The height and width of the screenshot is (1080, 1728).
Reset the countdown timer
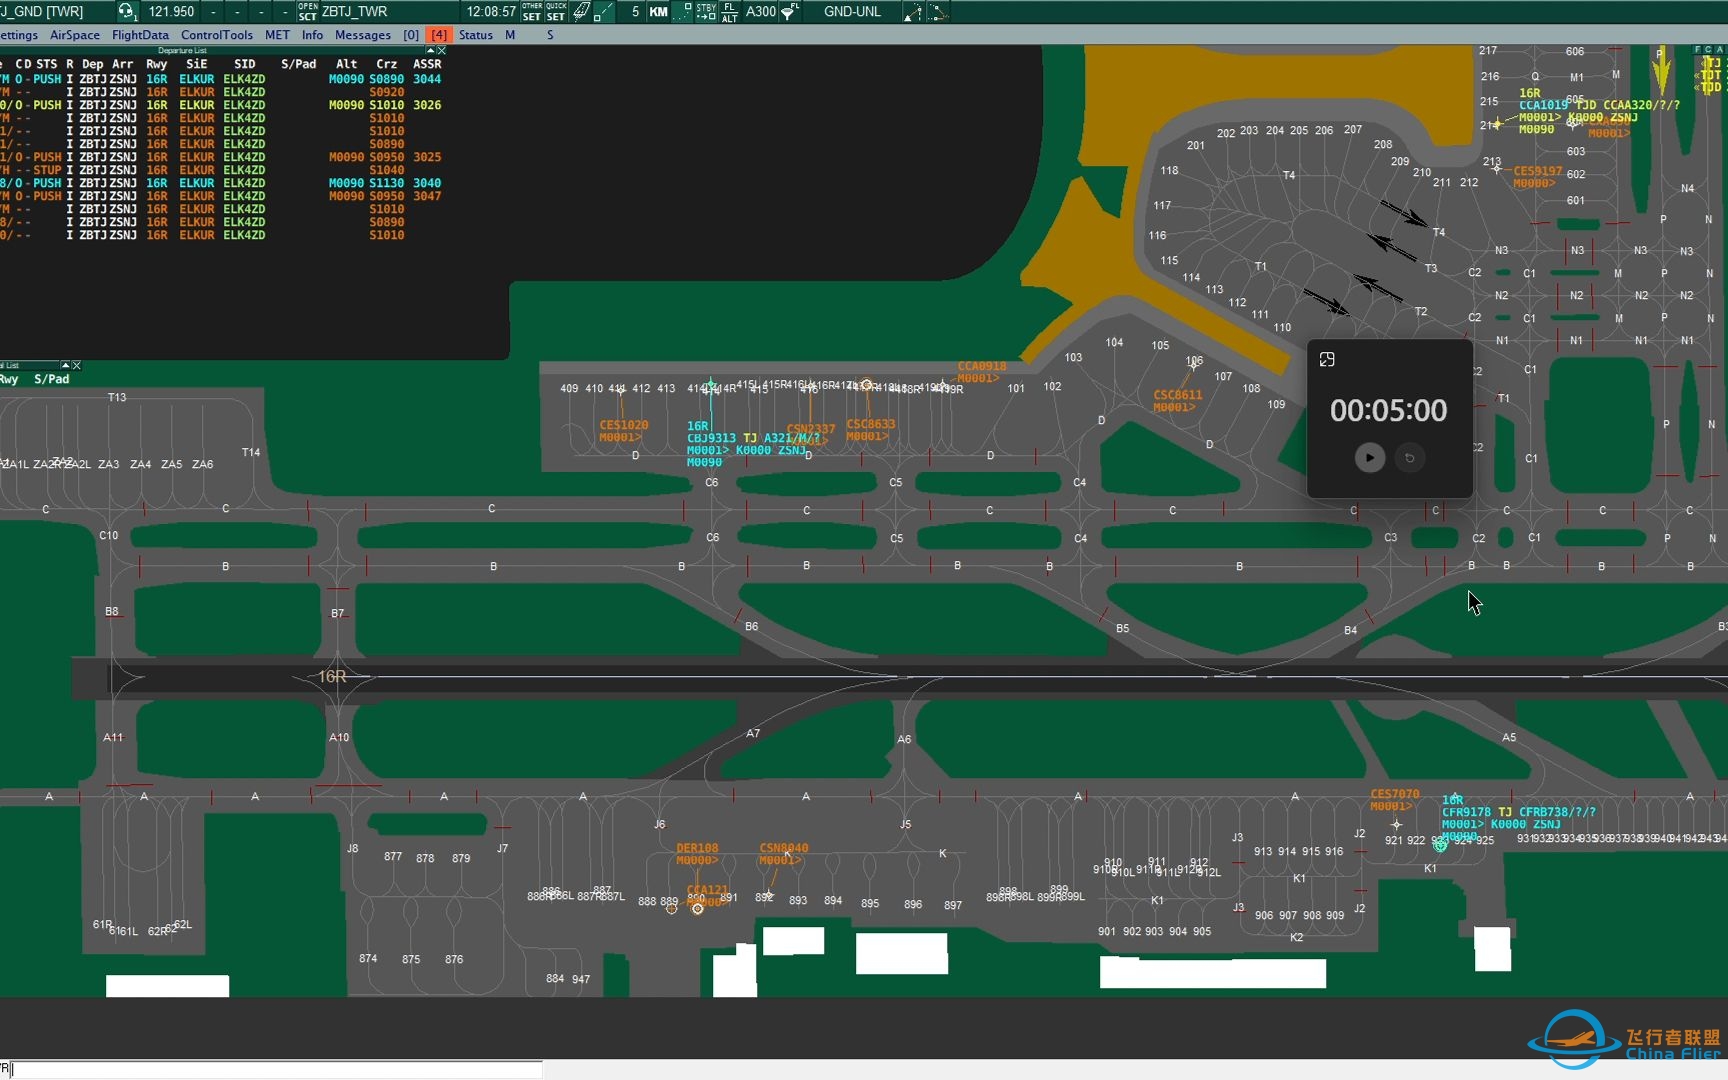point(1410,458)
